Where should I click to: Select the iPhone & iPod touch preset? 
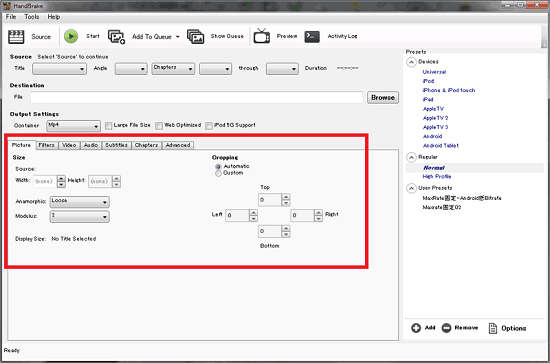click(x=449, y=90)
